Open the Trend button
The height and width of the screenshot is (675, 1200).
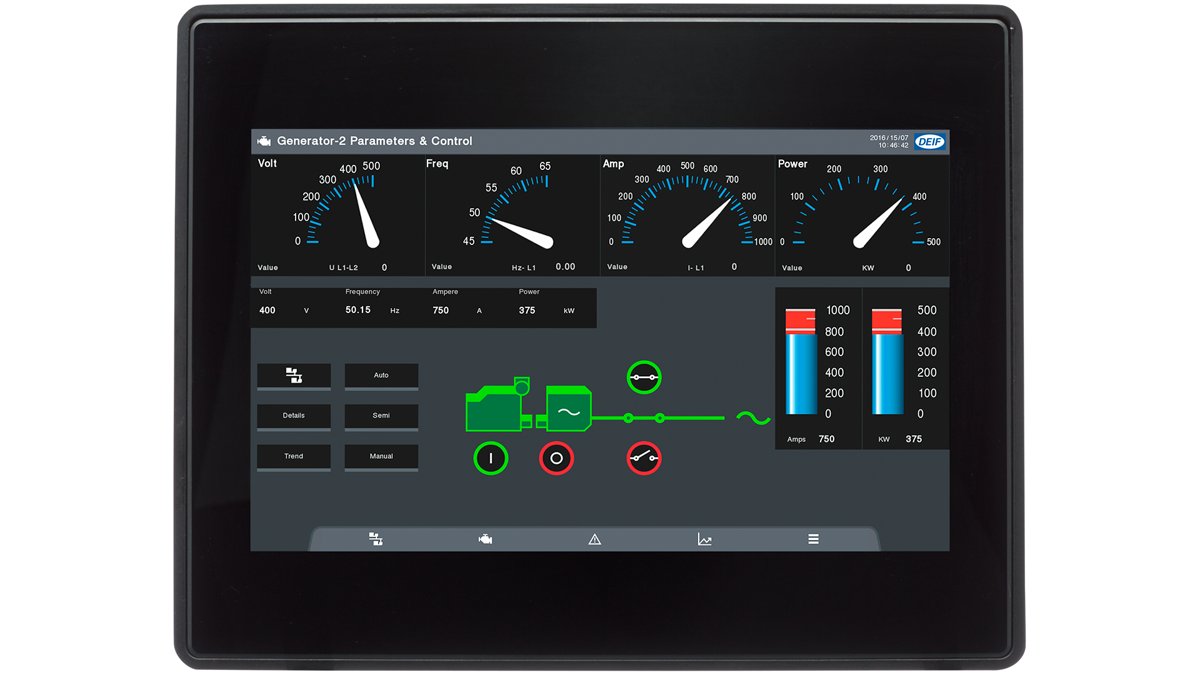pos(294,457)
